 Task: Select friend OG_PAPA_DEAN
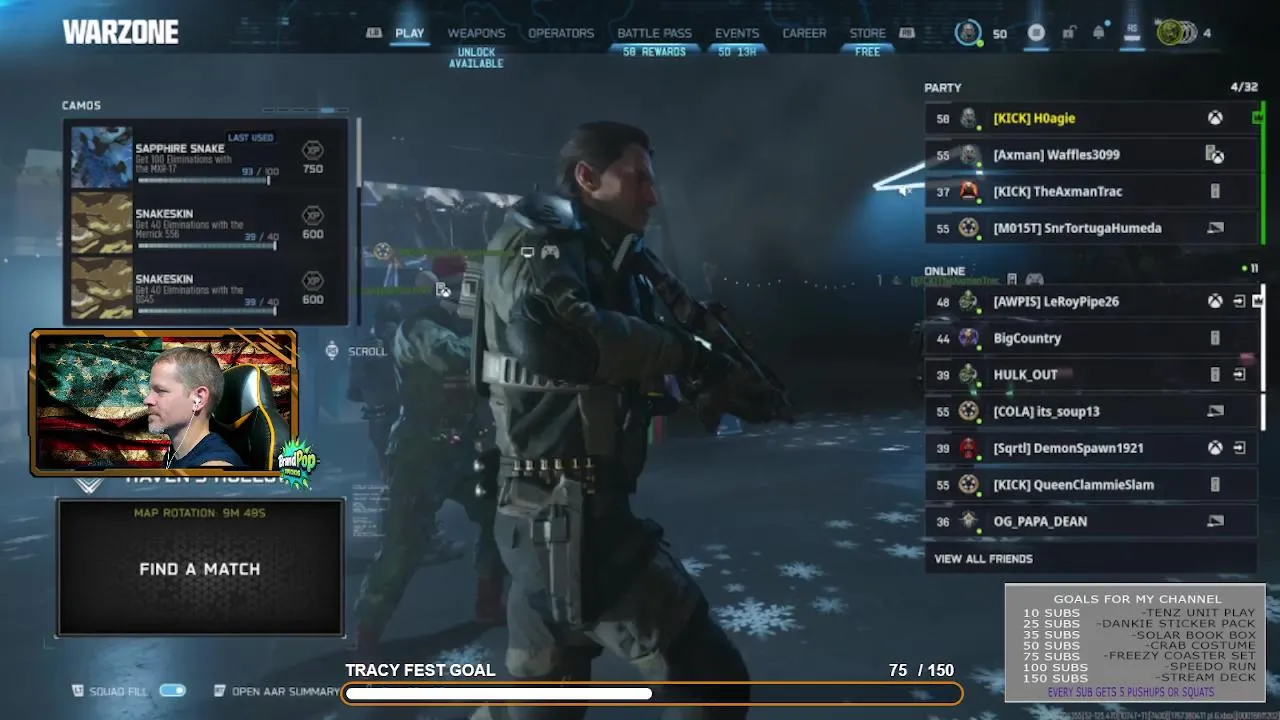coord(1090,521)
